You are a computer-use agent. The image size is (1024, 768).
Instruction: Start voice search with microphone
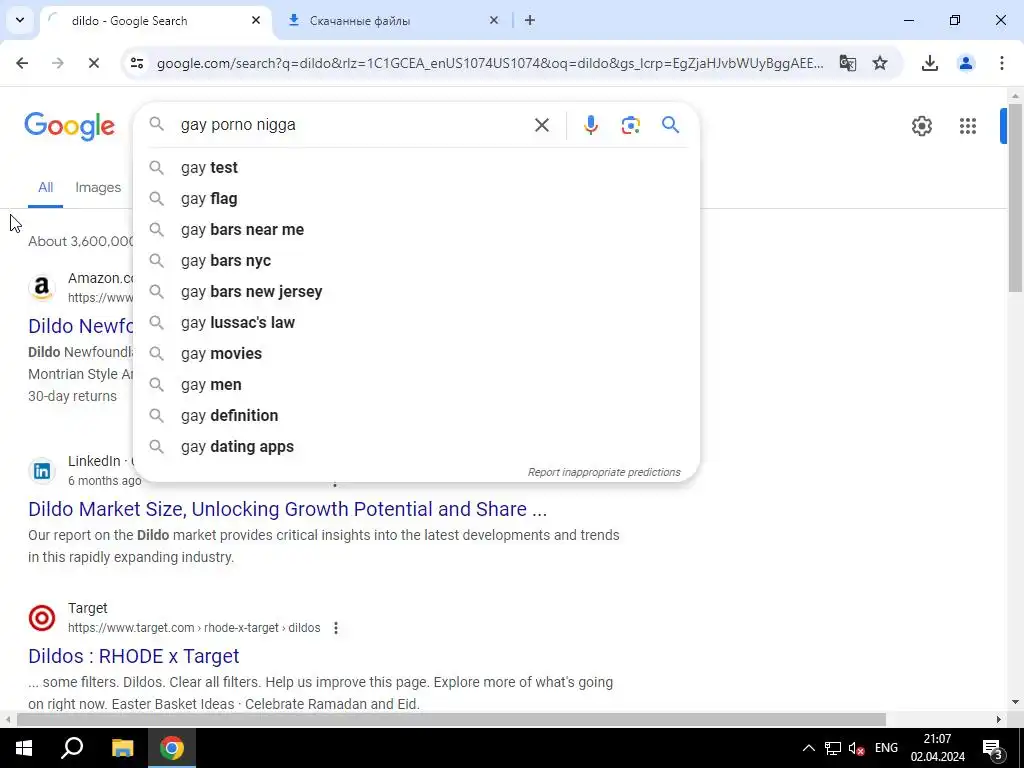(x=590, y=125)
